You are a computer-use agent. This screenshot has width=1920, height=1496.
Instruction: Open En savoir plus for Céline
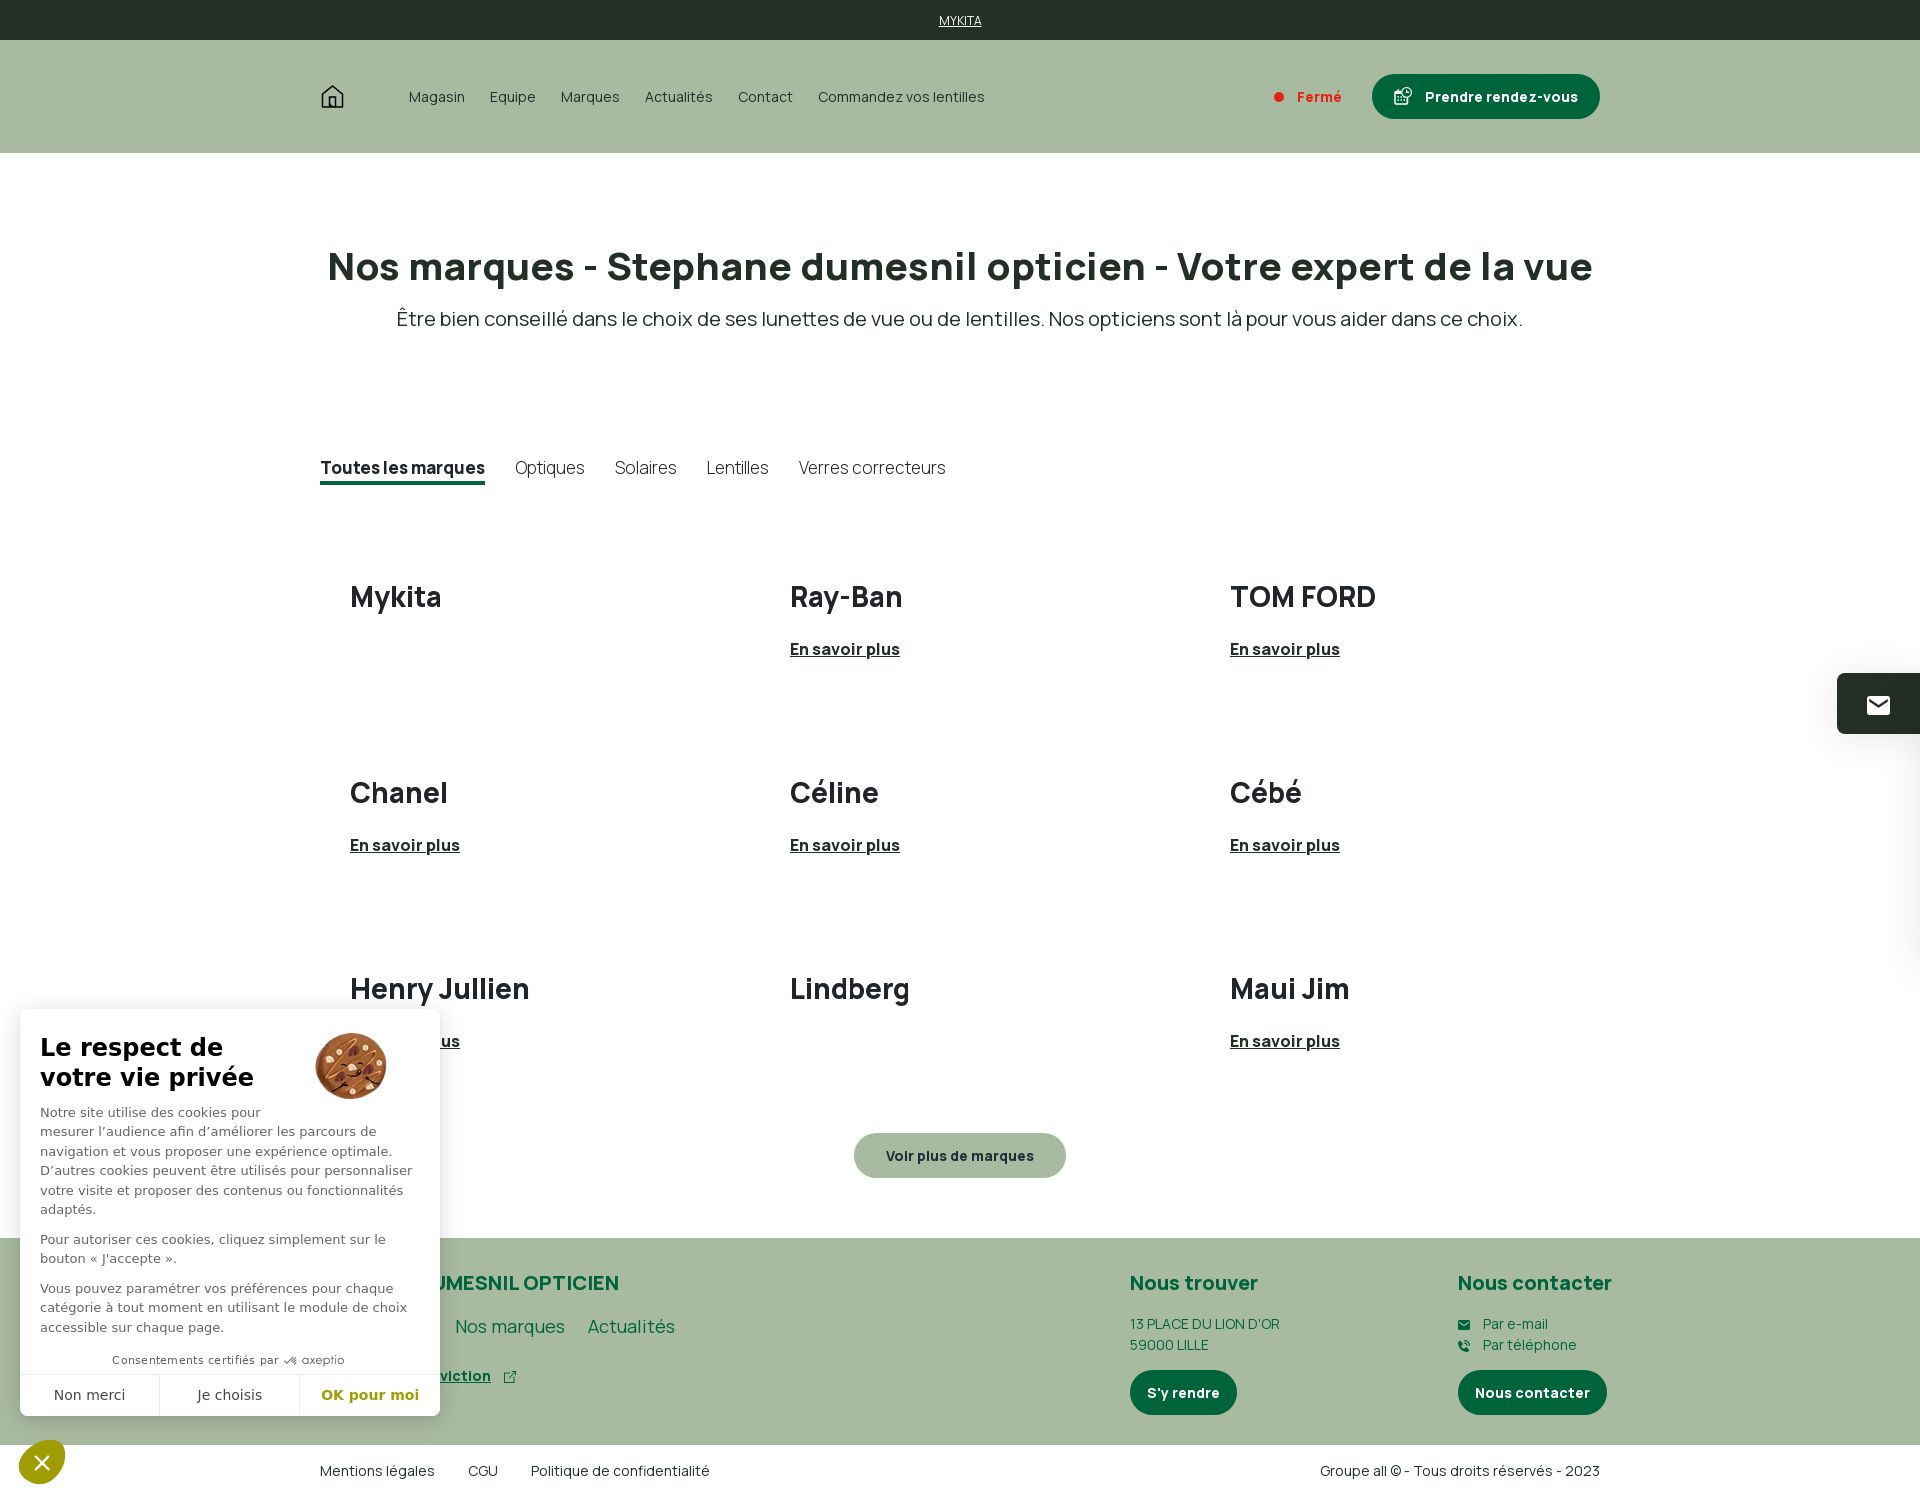click(845, 846)
